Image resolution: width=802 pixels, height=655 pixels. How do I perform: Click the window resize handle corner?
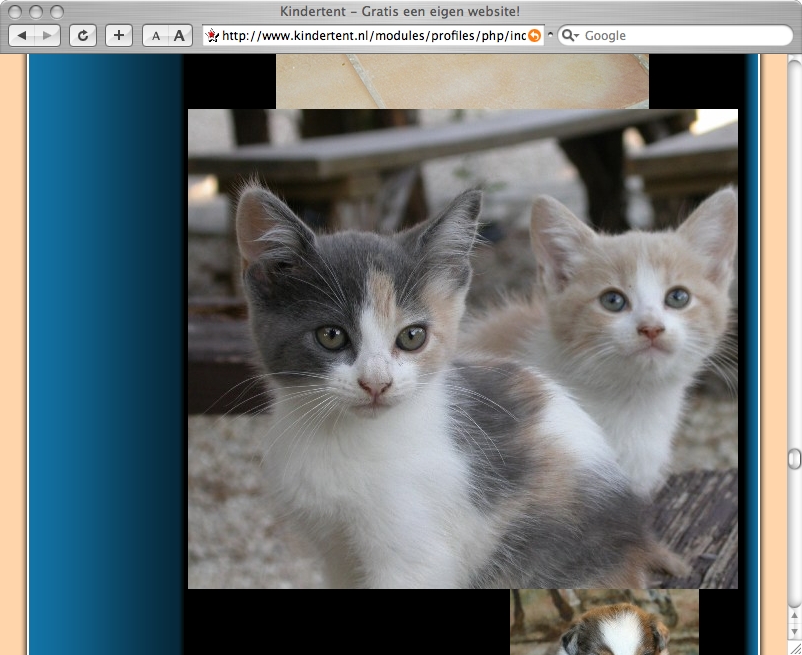click(794, 647)
